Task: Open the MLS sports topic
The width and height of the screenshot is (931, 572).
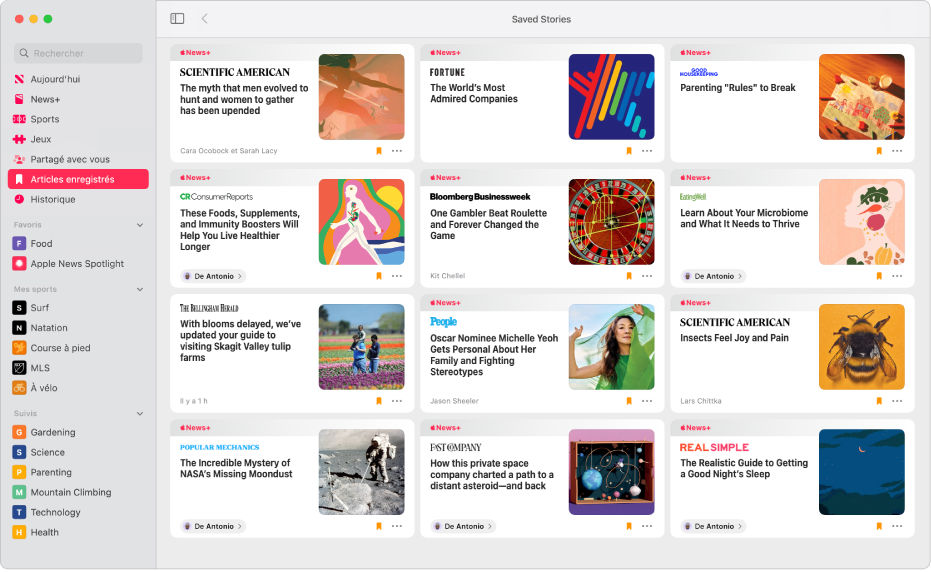Action: (x=78, y=368)
